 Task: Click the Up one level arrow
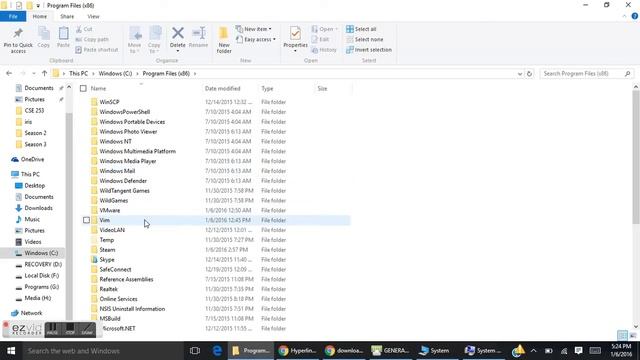coord(44,73)
